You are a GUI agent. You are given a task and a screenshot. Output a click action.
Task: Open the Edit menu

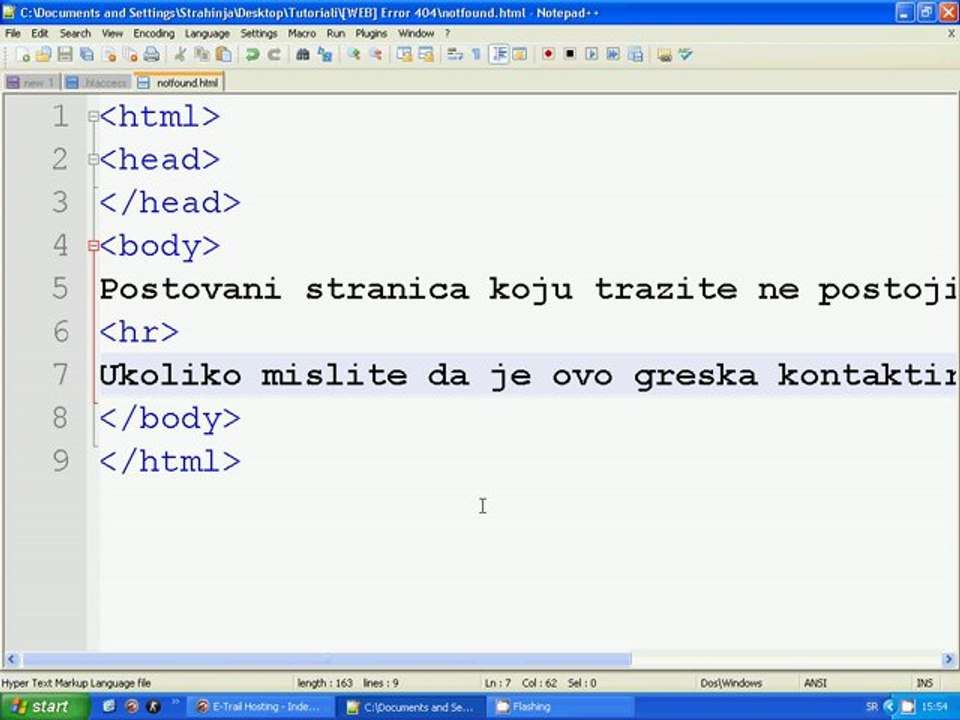40,33
